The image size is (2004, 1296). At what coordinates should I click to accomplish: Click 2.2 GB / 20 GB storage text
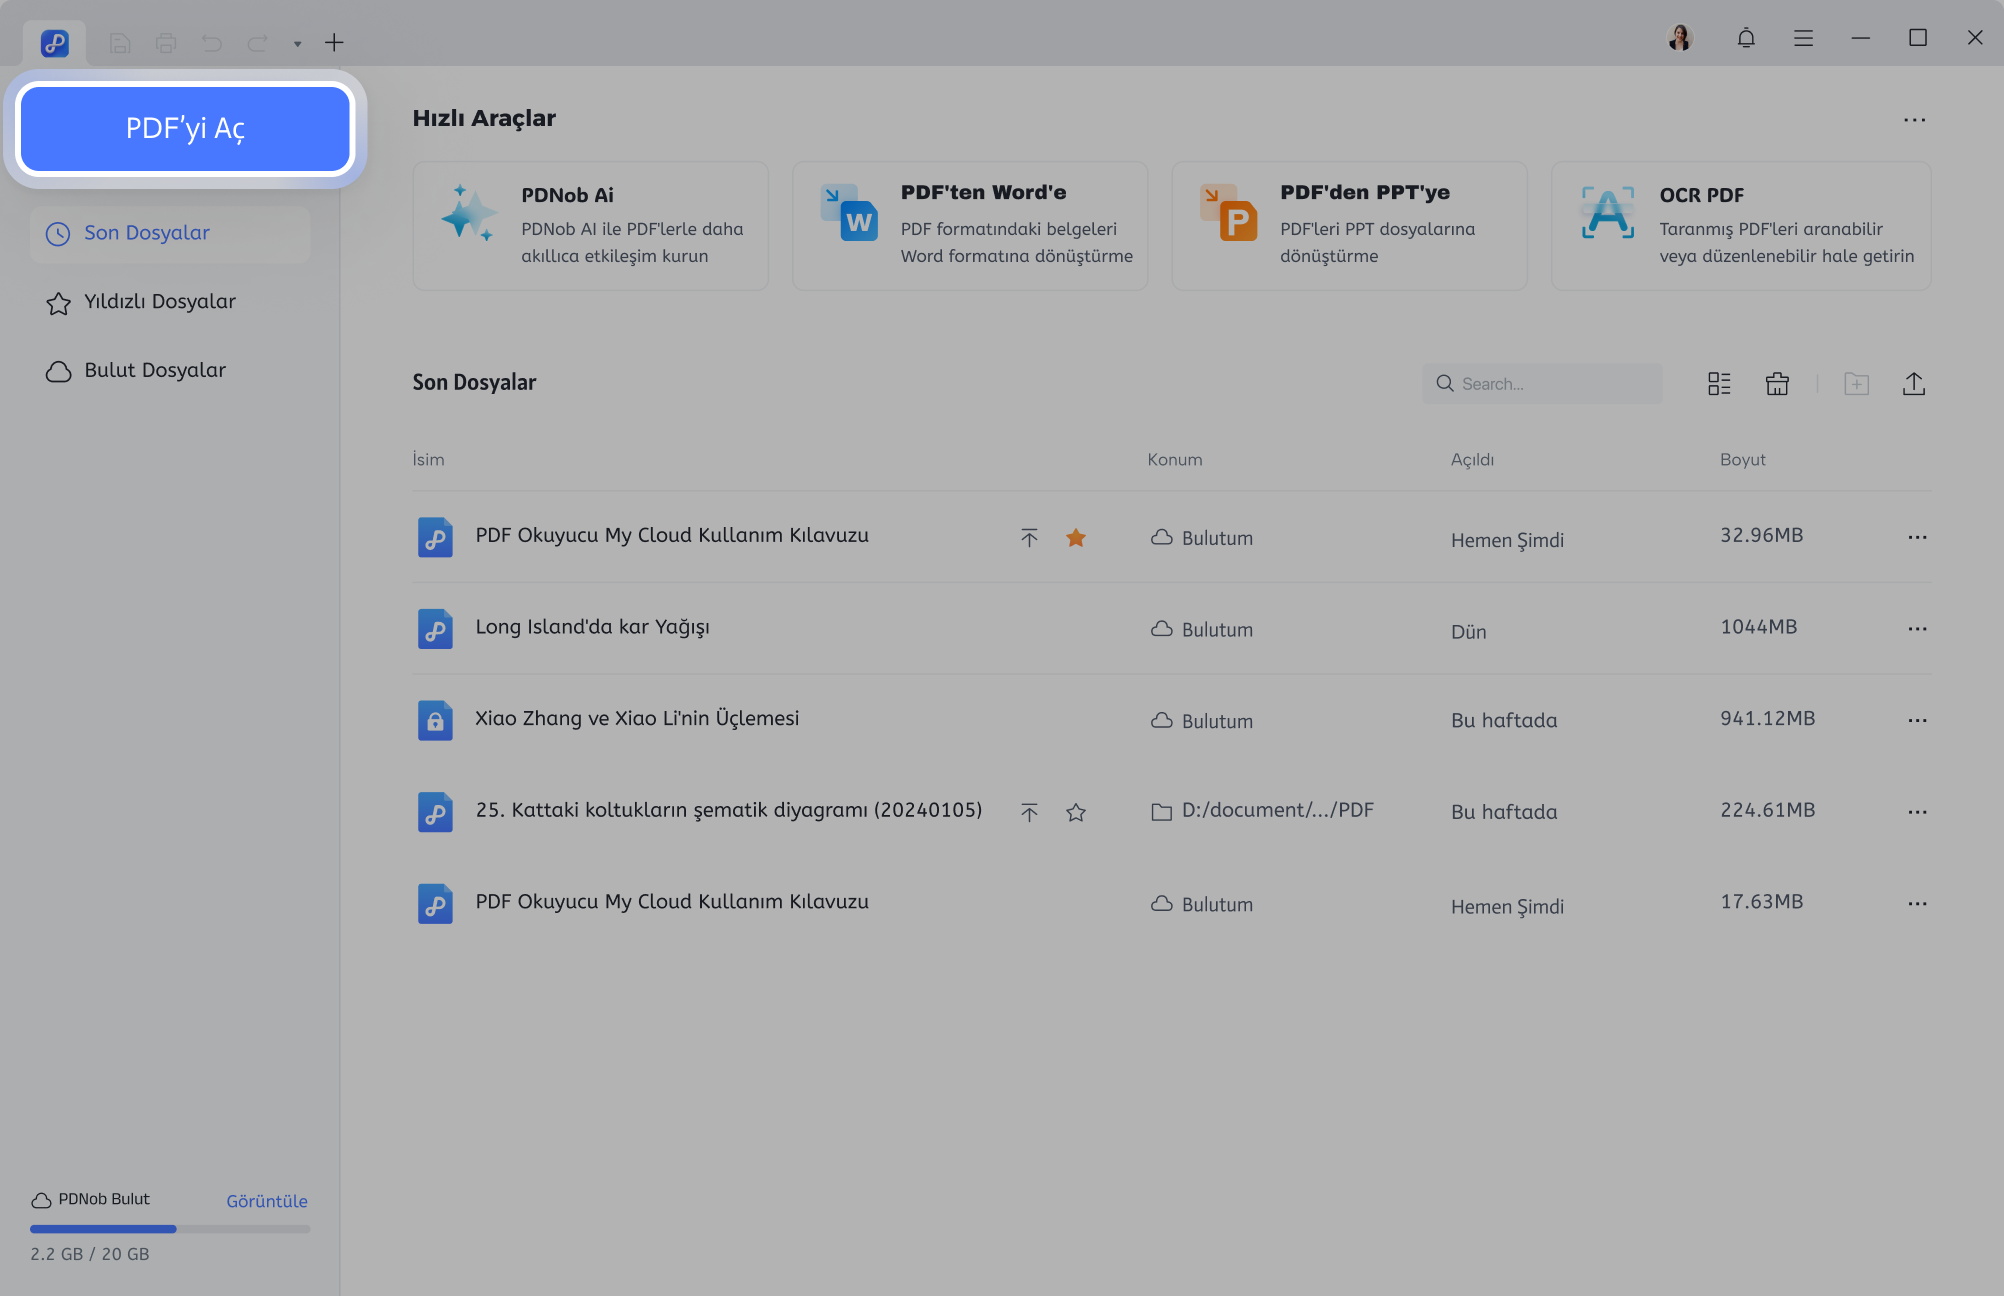point(90,1255)
